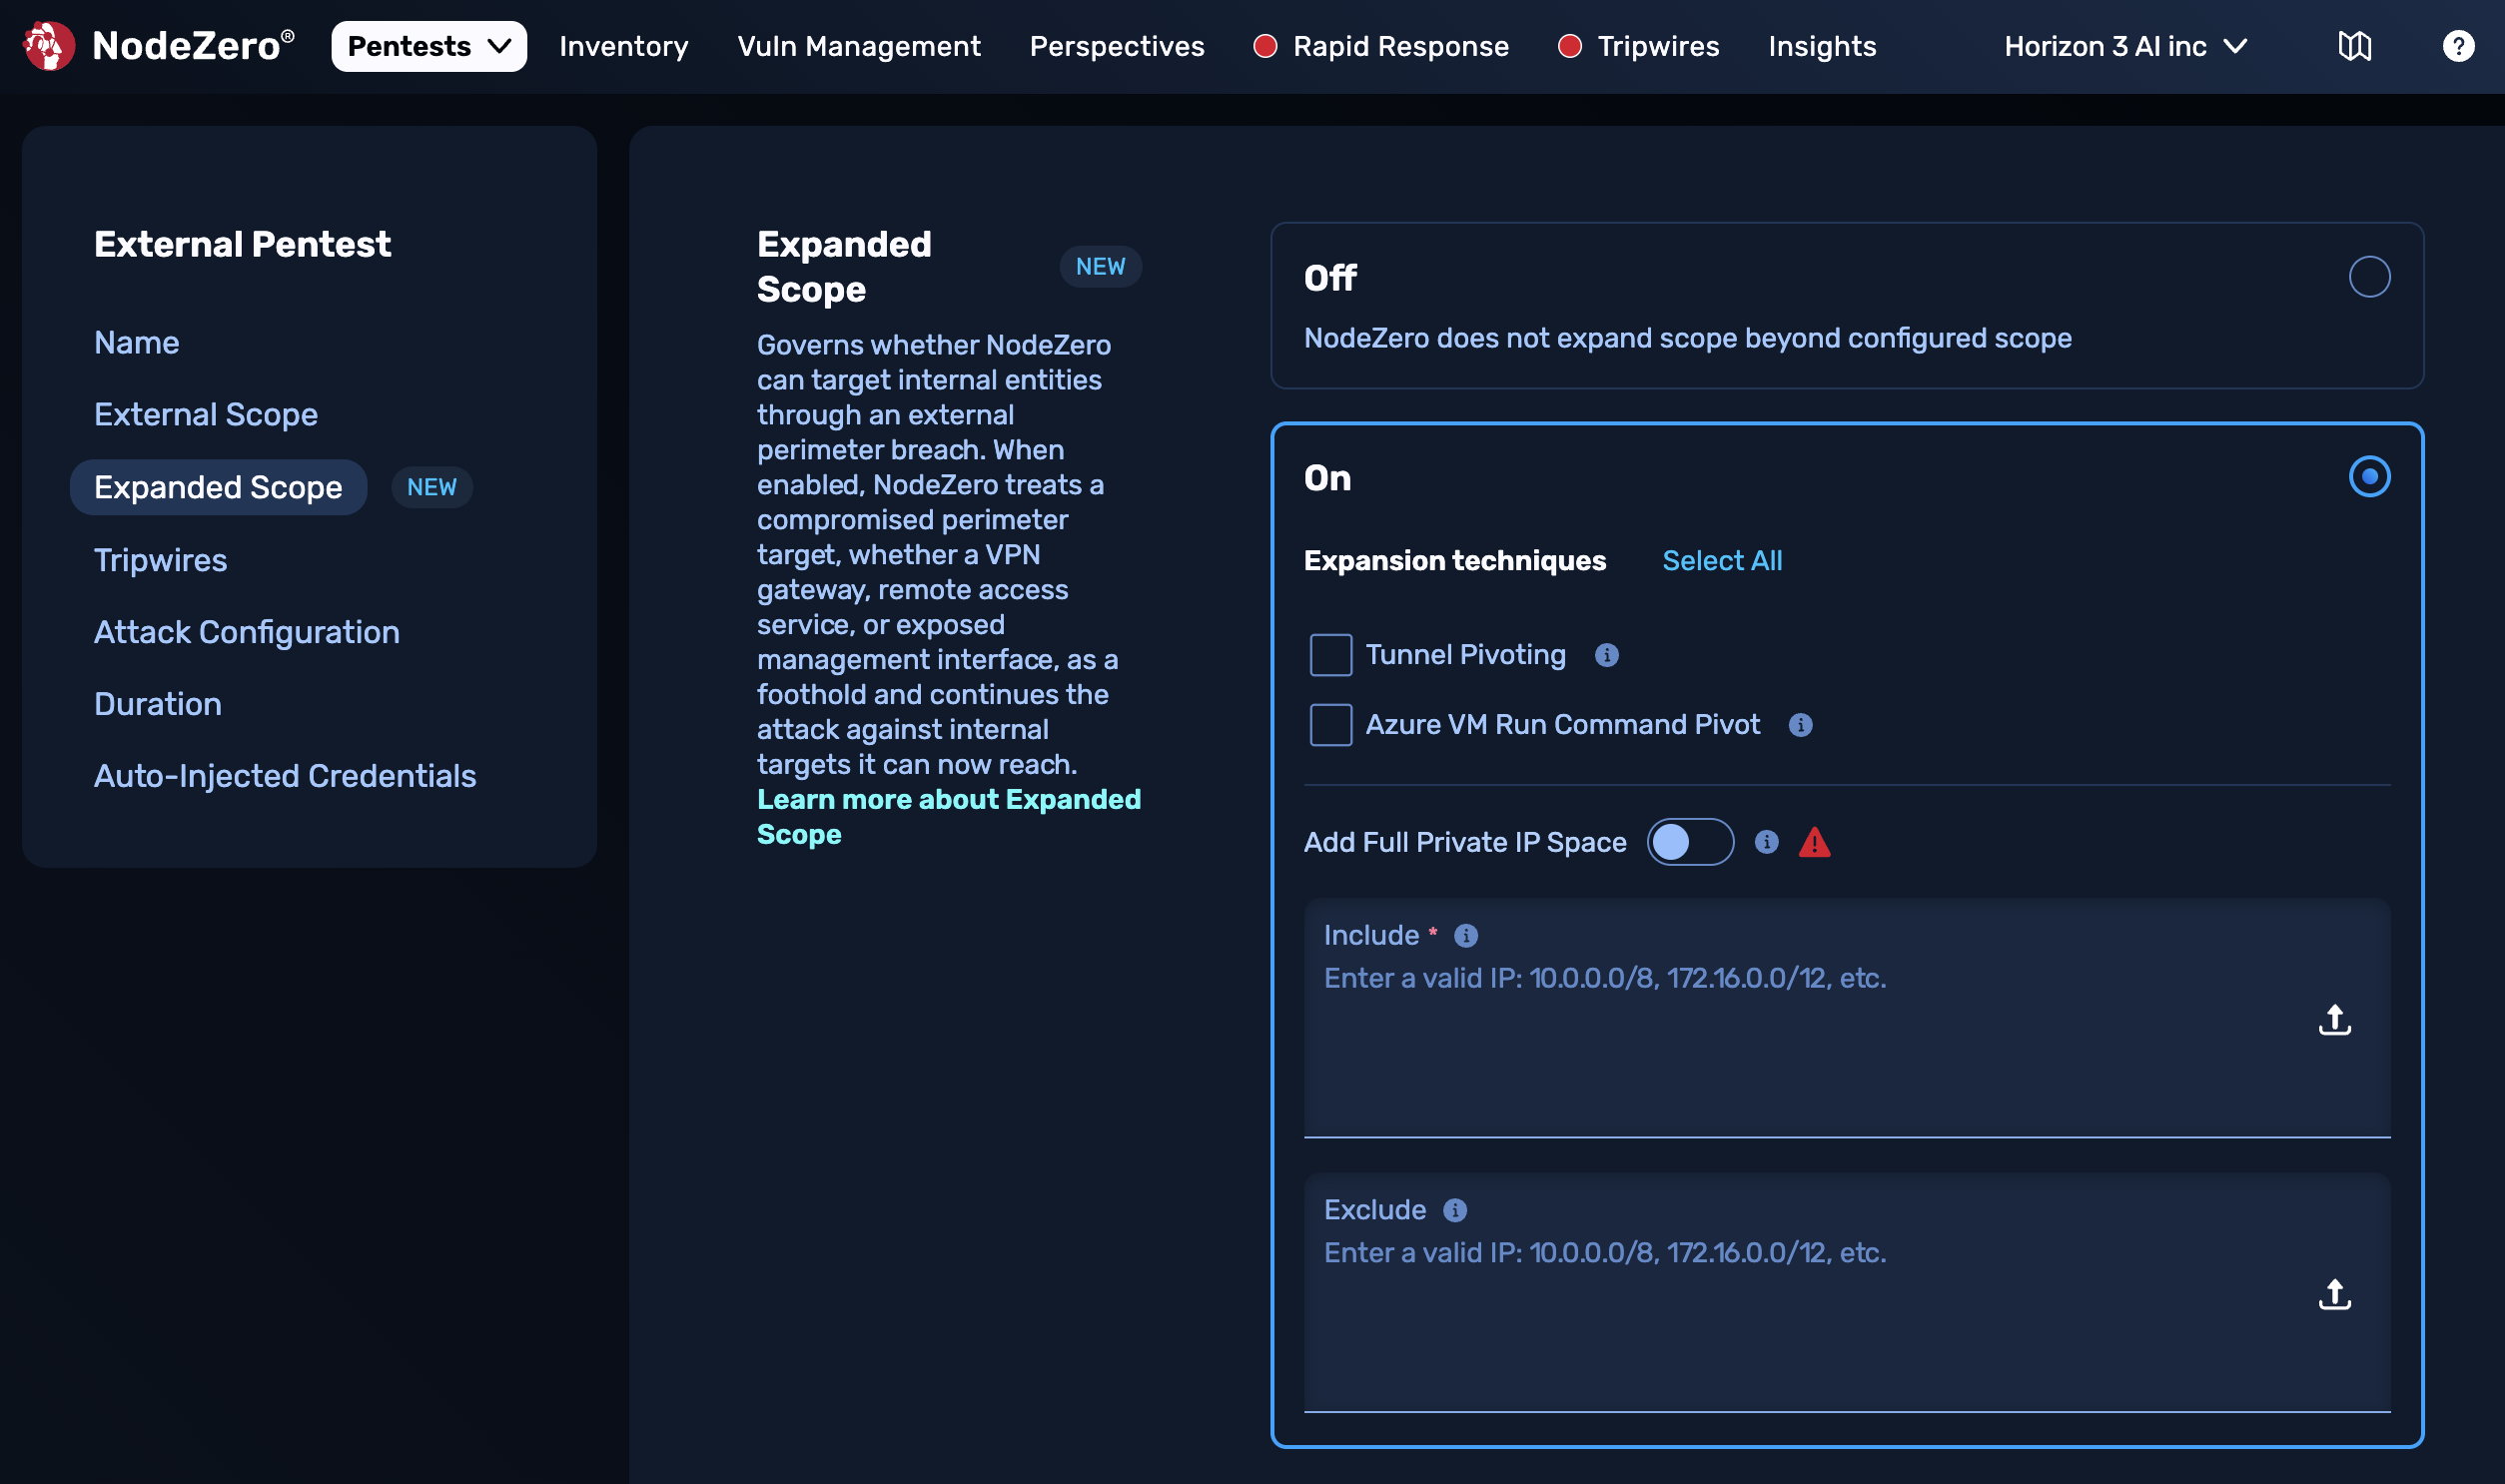Open Vuln Management in top navigation
This screenshot has height=1484, width=2505.
pyautogui.click(x=859, y=46)
